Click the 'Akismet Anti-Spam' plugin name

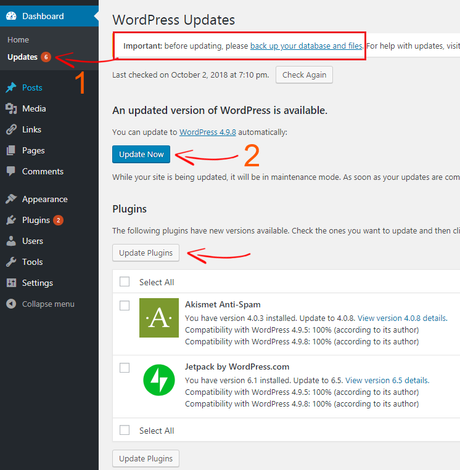coord(223,304)
